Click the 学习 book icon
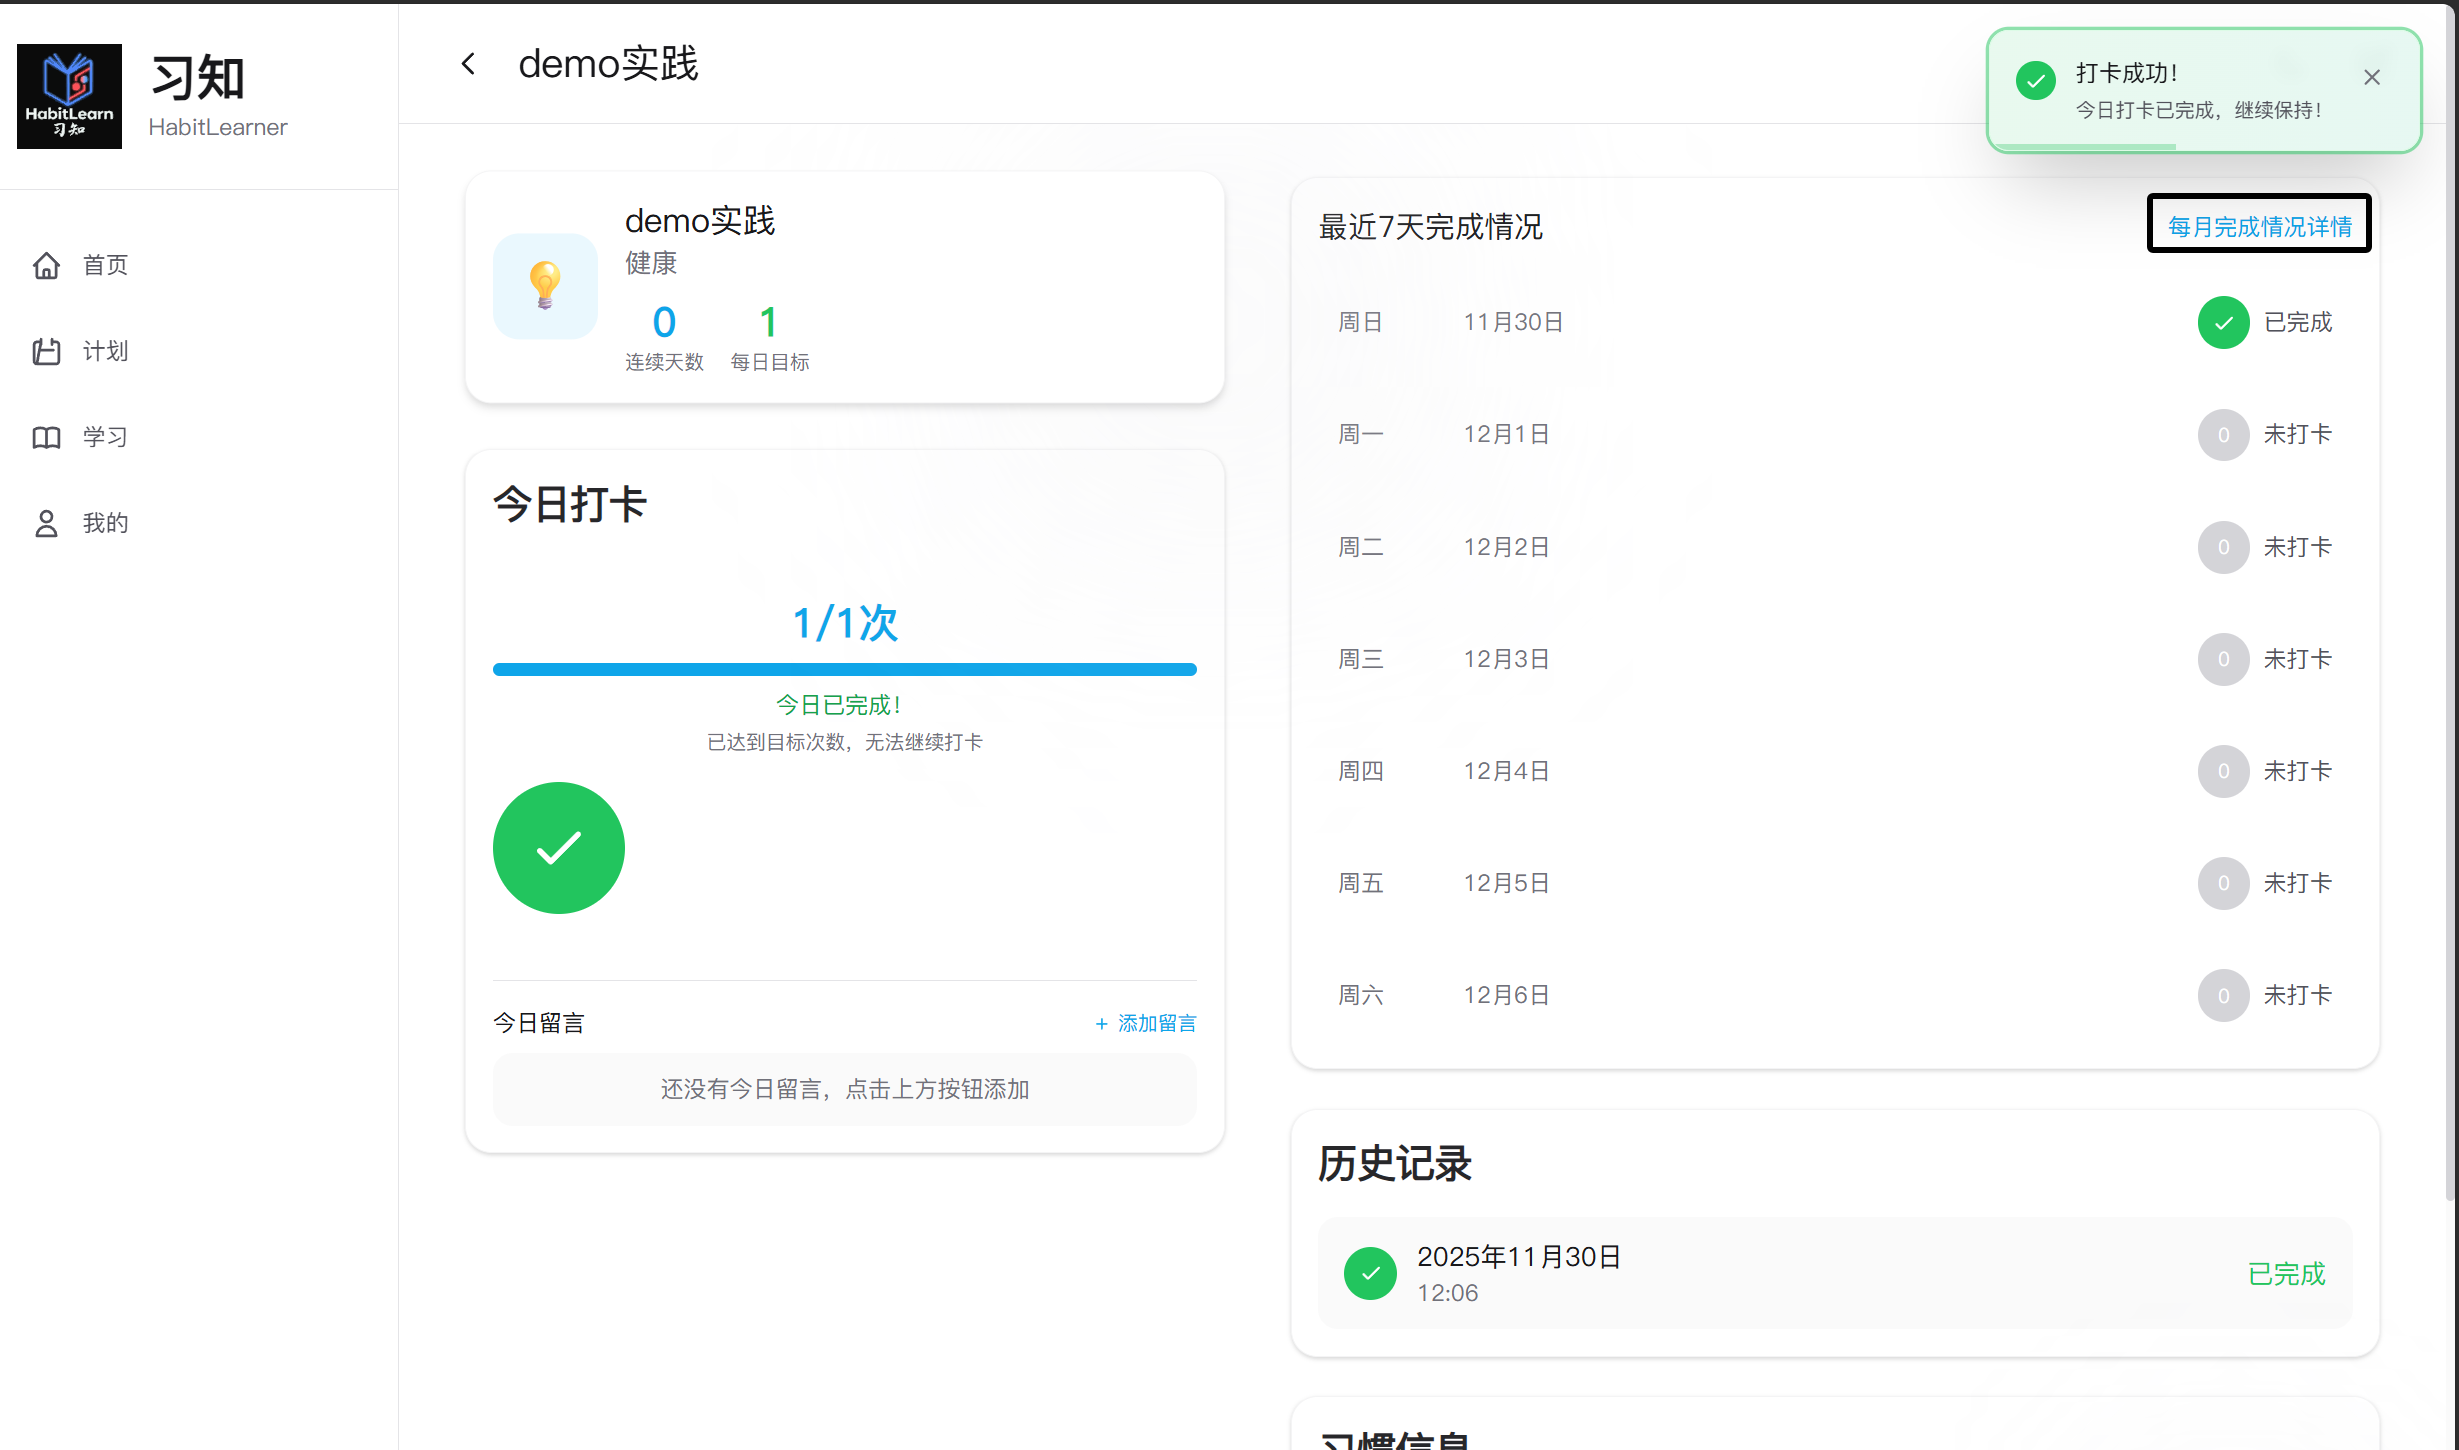The height and width of the screenshot is (1450, 2459). click(x=46, y=436)
